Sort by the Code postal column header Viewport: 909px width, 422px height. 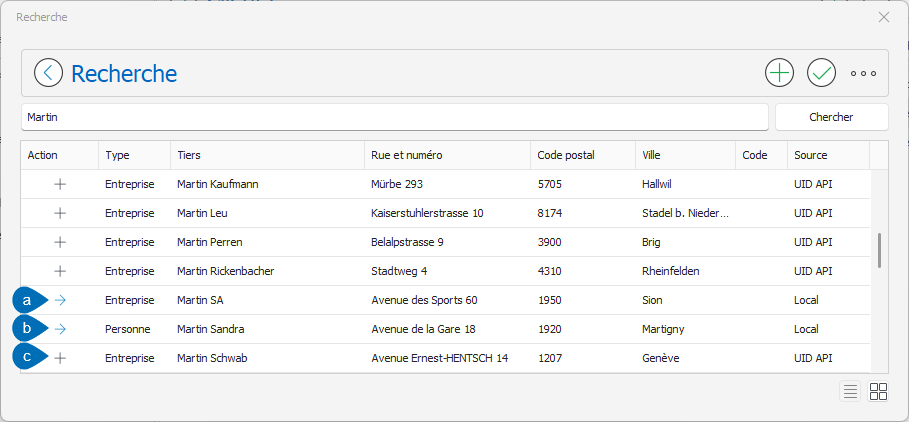click(x=583, y=155)
